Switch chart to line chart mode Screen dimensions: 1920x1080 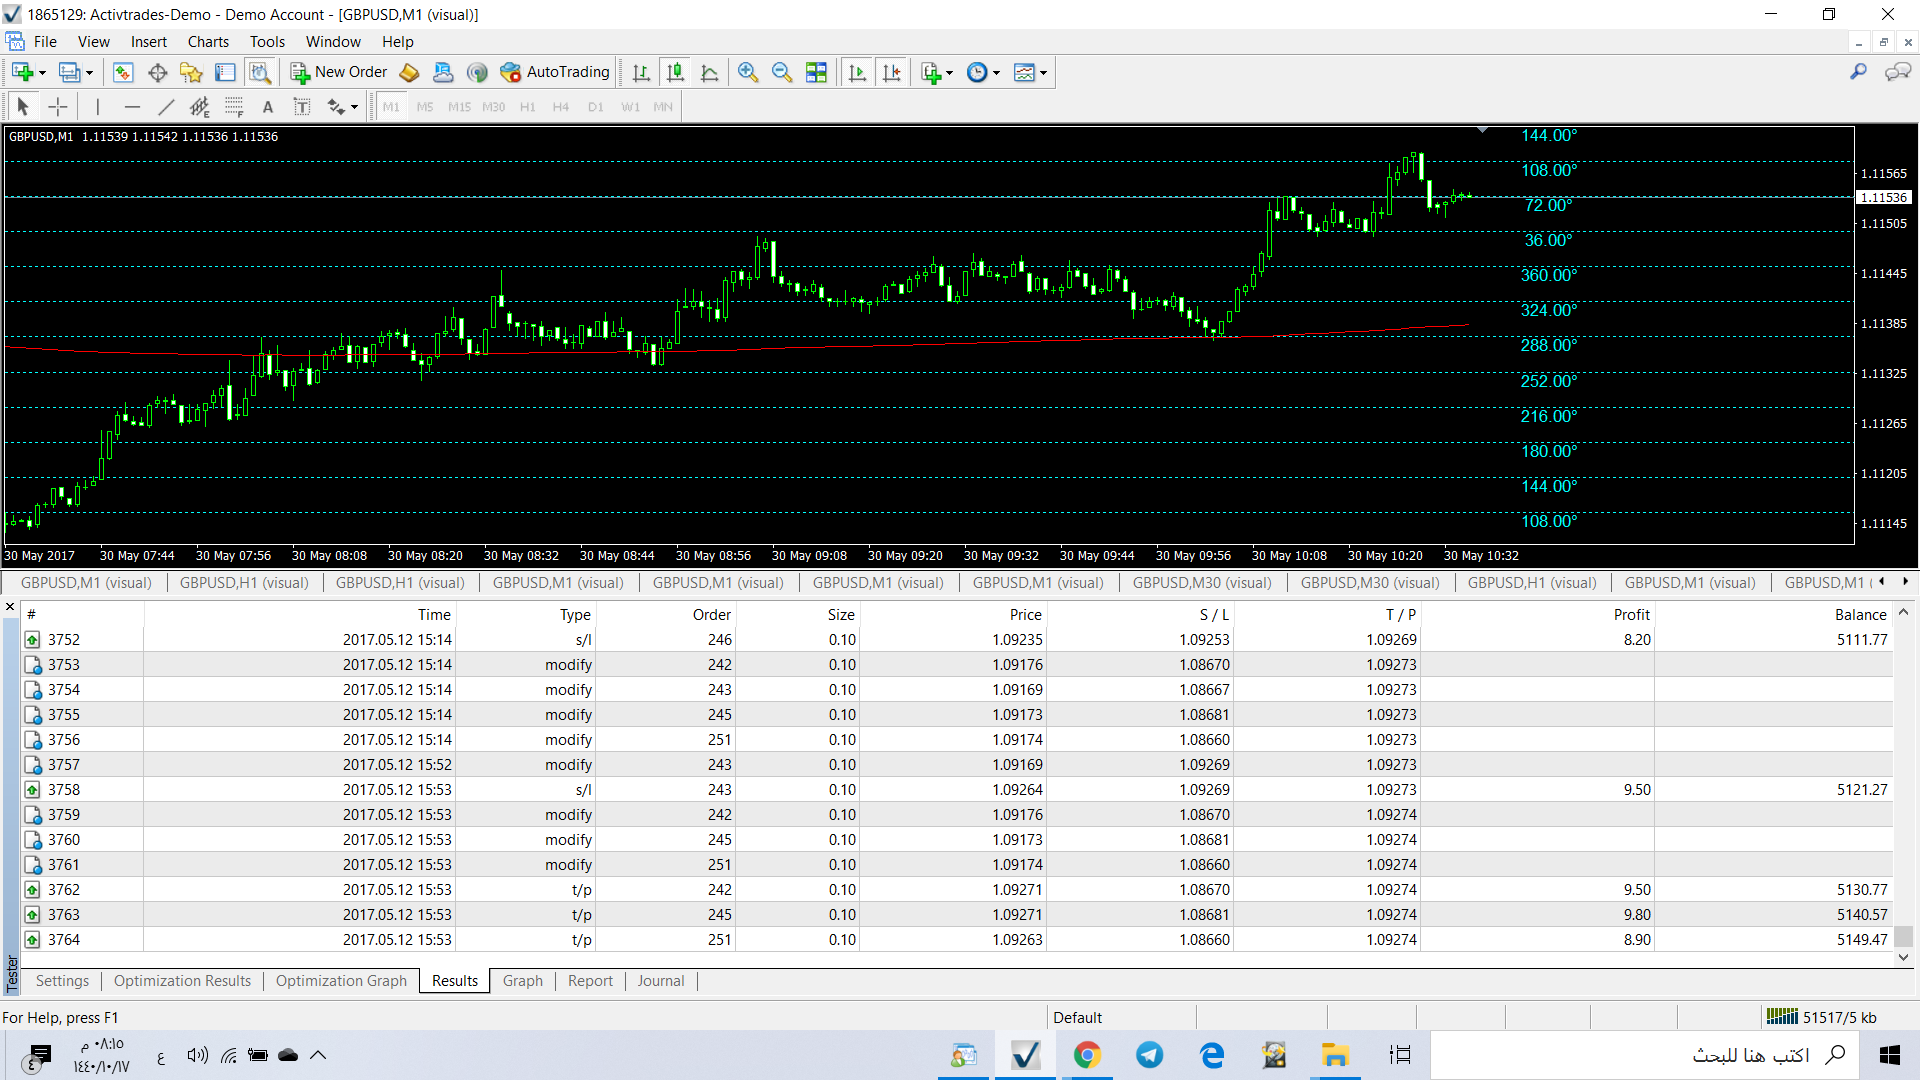point(710,72)
